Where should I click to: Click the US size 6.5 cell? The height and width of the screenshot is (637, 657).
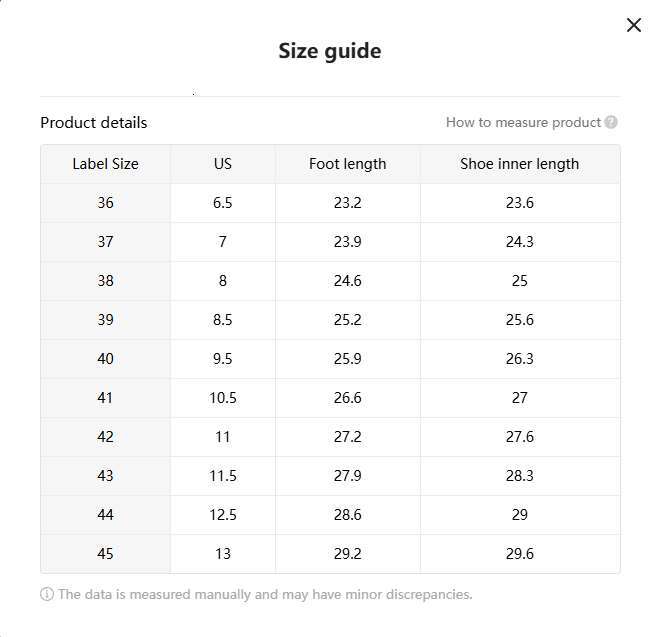click(222, 203)
